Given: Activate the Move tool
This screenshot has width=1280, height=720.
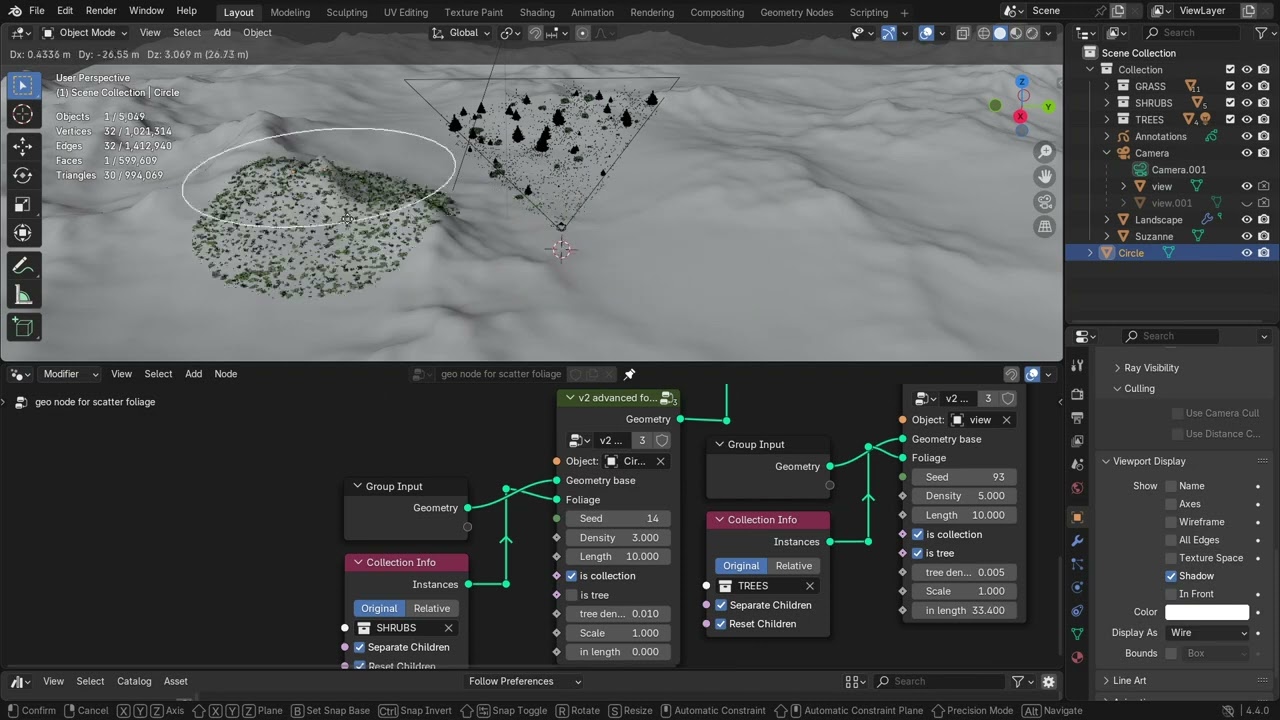Looking at the screenshot, I should click(x=22, y=146).
